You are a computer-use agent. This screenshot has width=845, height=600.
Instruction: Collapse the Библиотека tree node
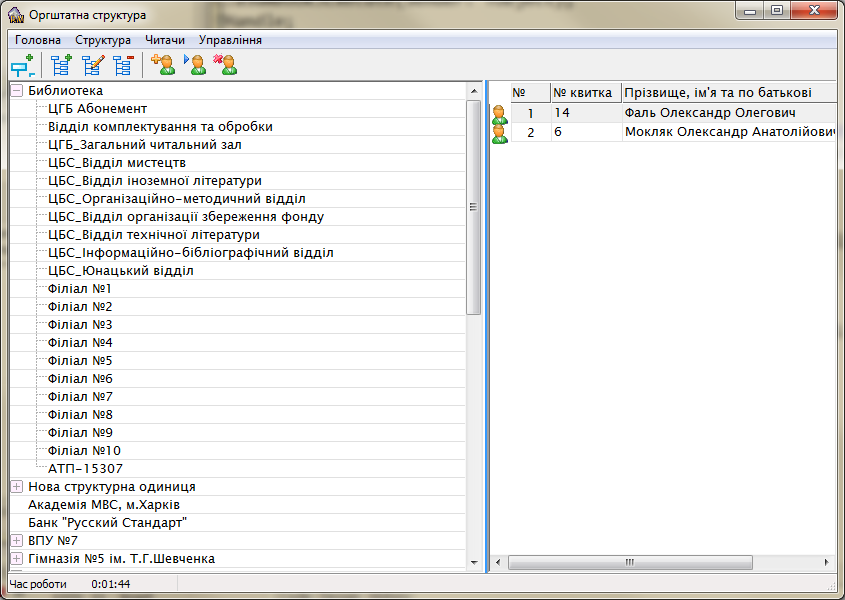(17, 91)
